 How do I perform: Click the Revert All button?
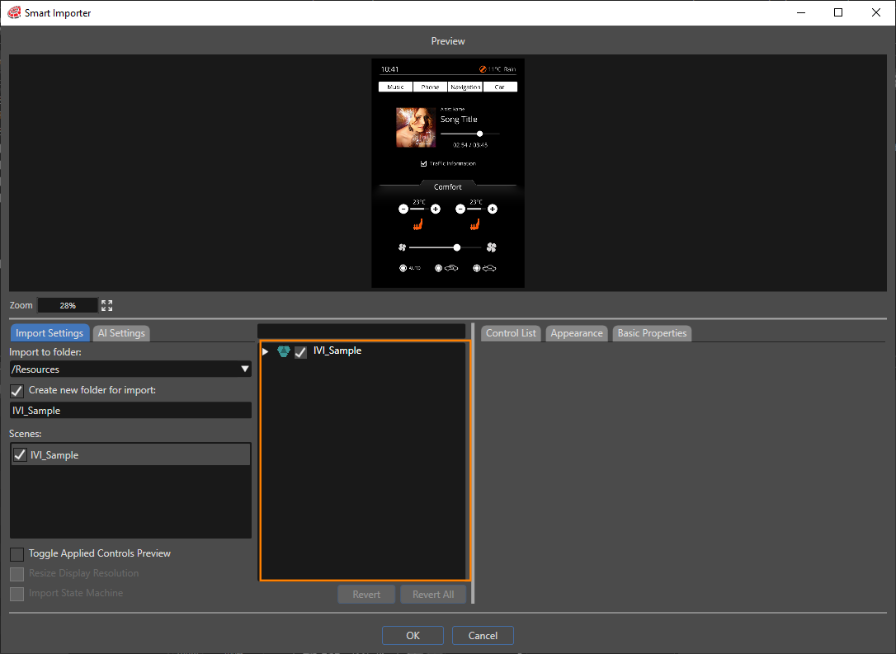click(433, 594)
